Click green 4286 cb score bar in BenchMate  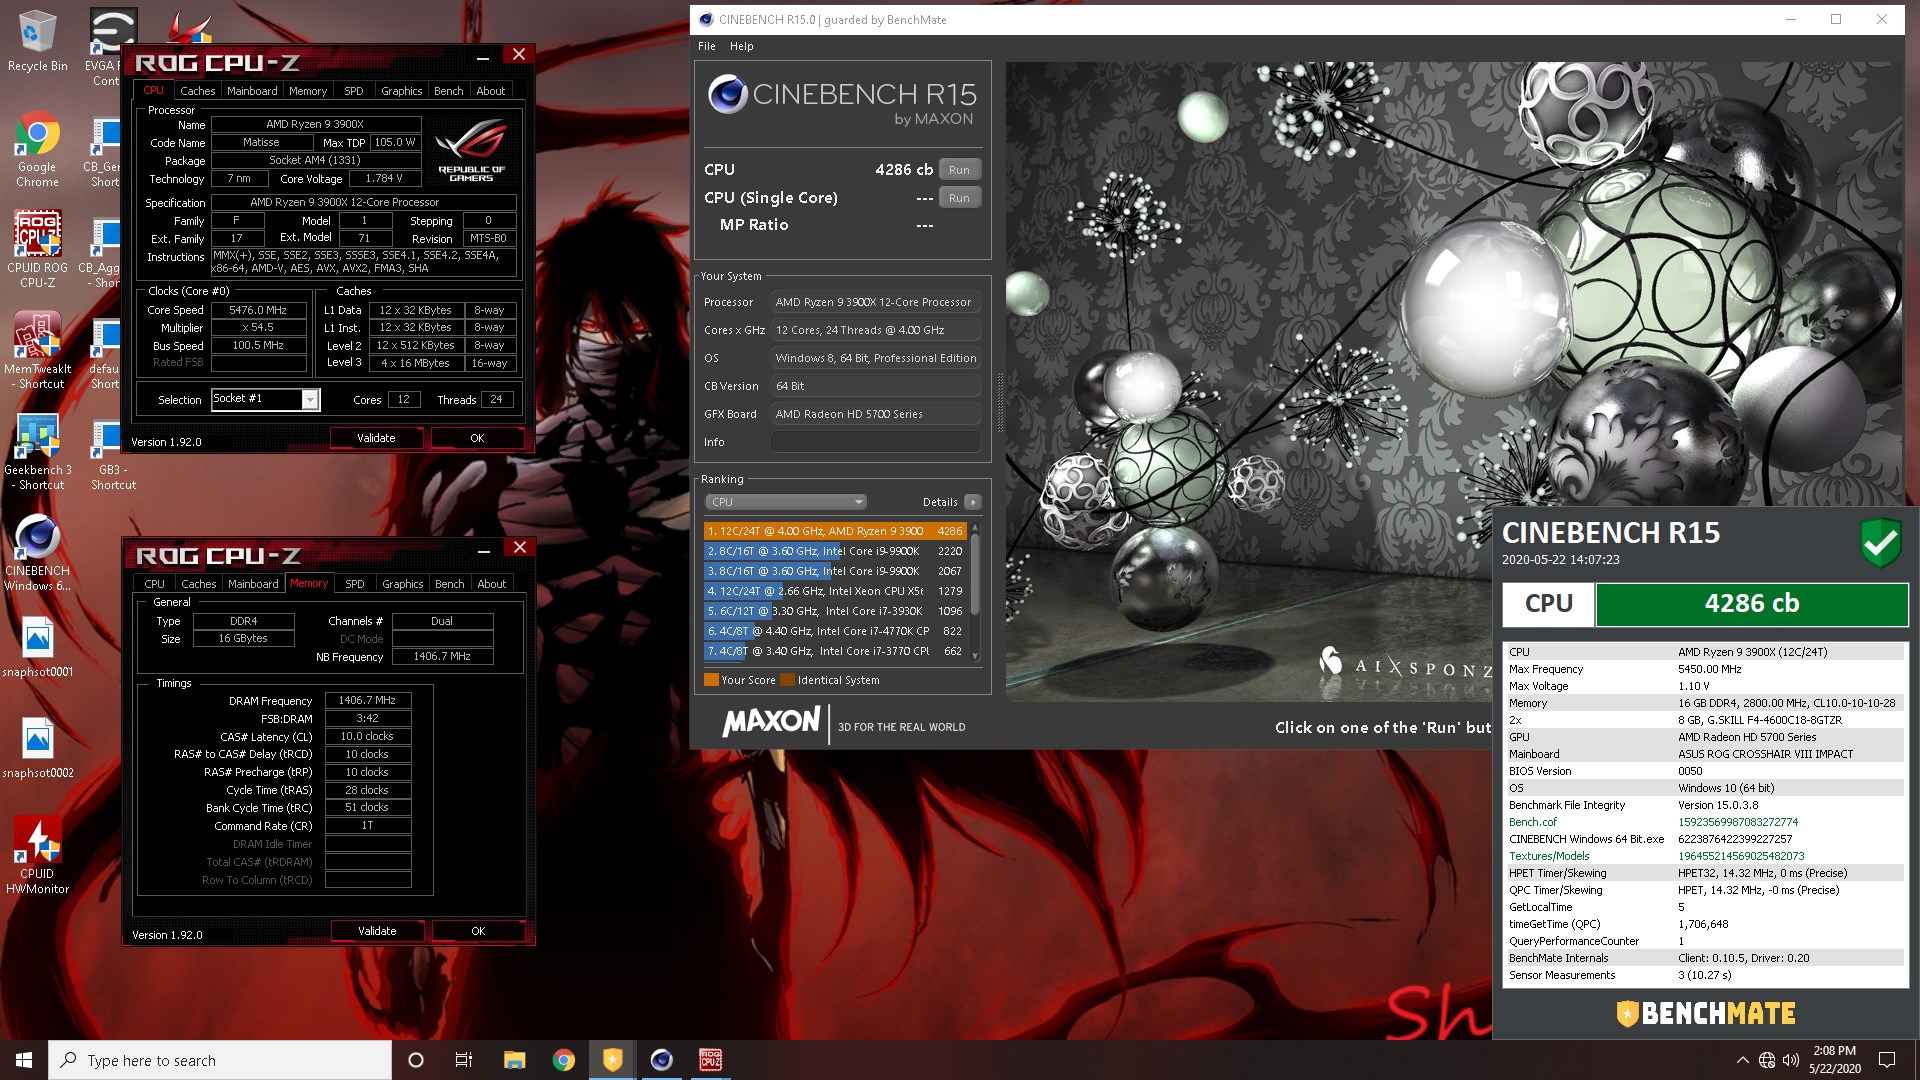1752,604
